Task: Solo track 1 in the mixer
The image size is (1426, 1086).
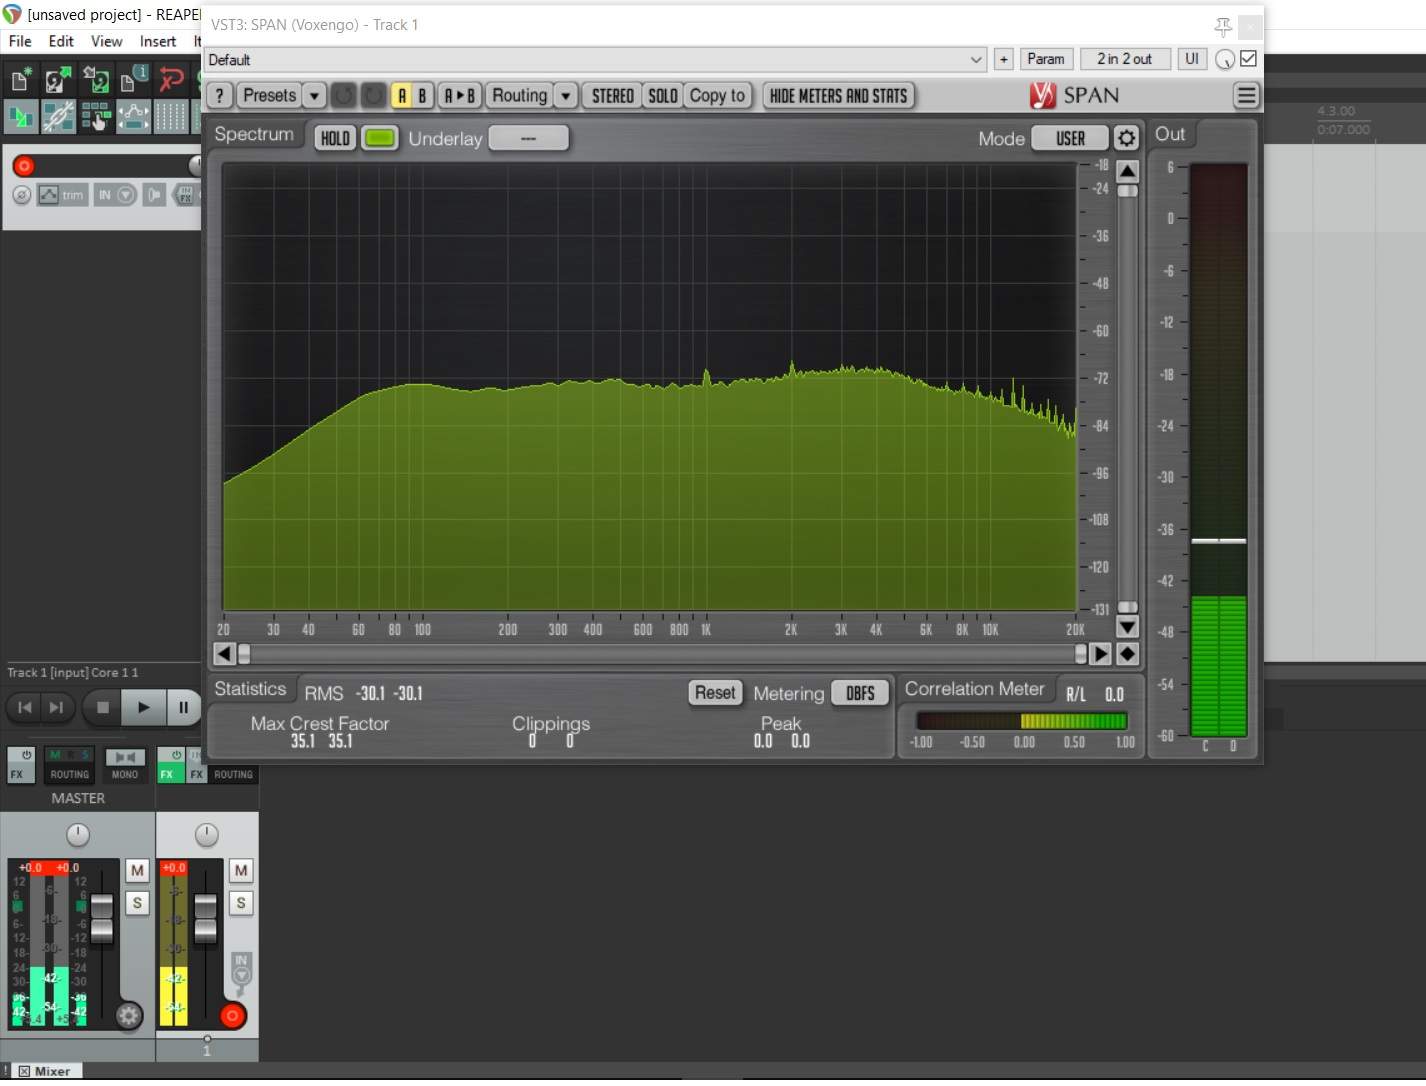Action: [x=241, y=904]
